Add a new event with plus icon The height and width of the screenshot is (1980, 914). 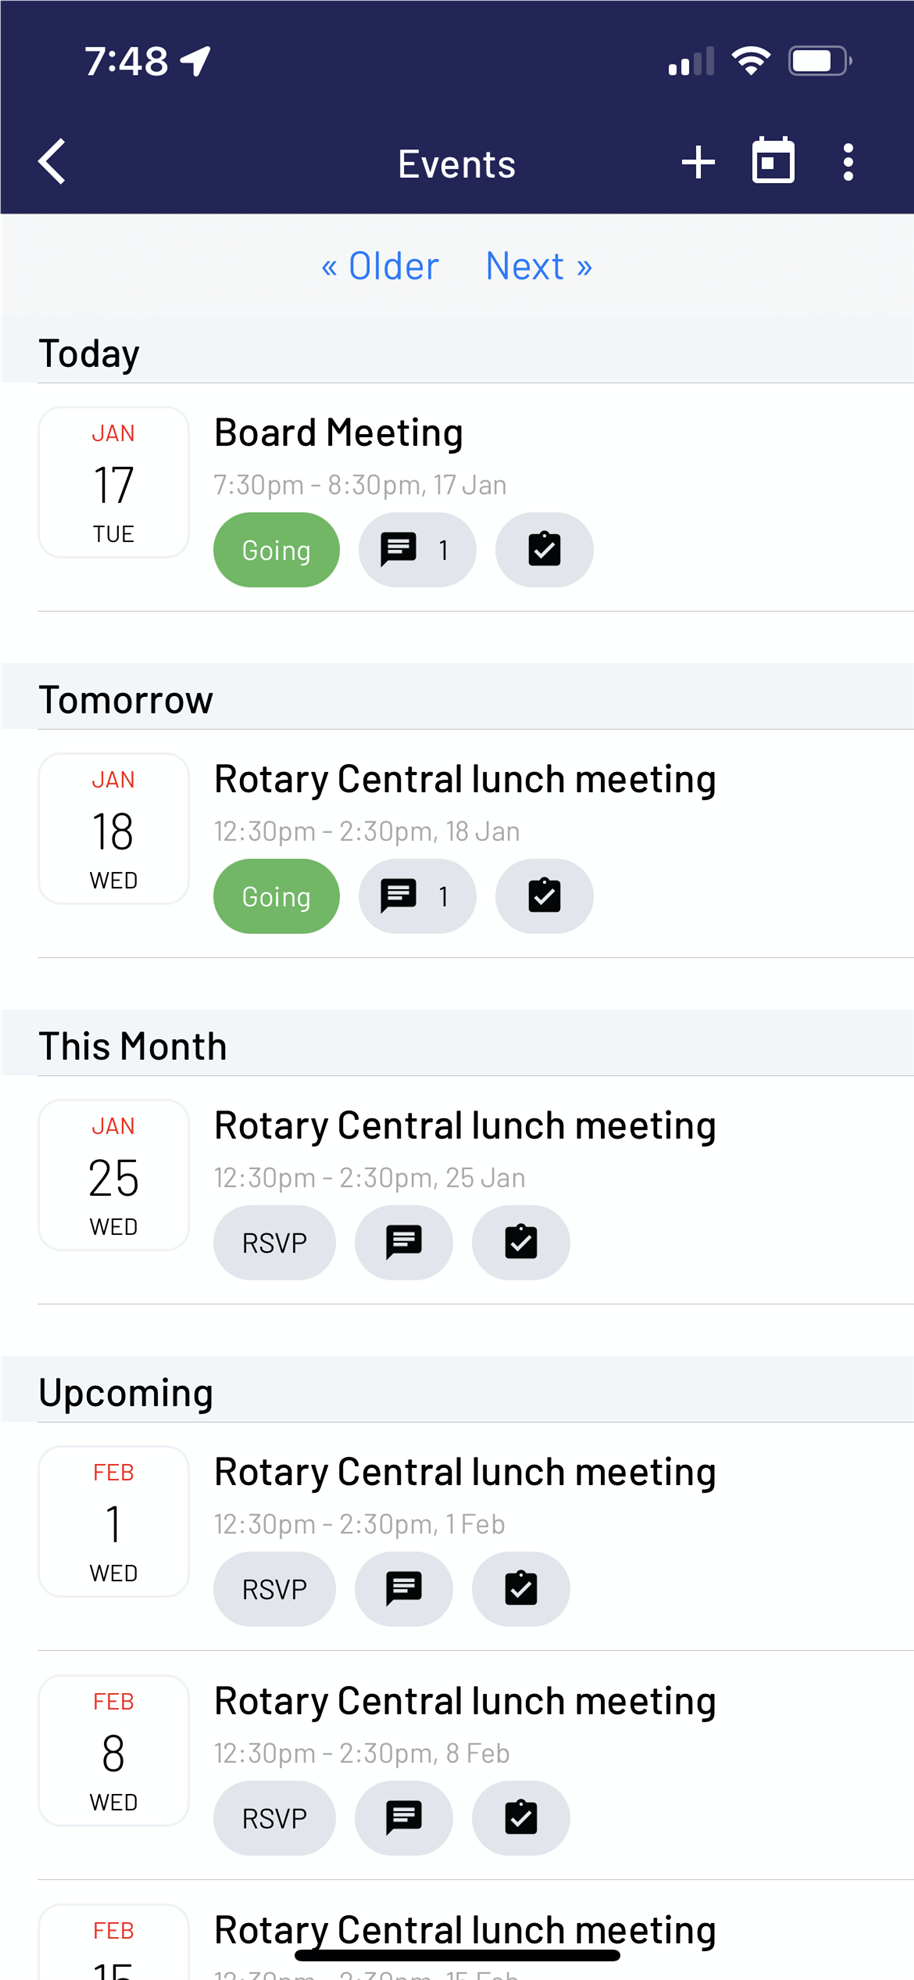click(x=698, y=162)
